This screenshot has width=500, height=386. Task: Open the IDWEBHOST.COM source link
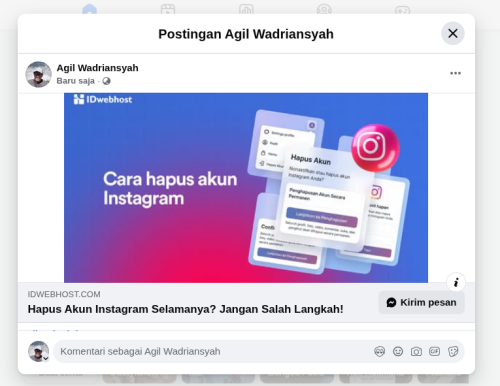pos(64,294)
